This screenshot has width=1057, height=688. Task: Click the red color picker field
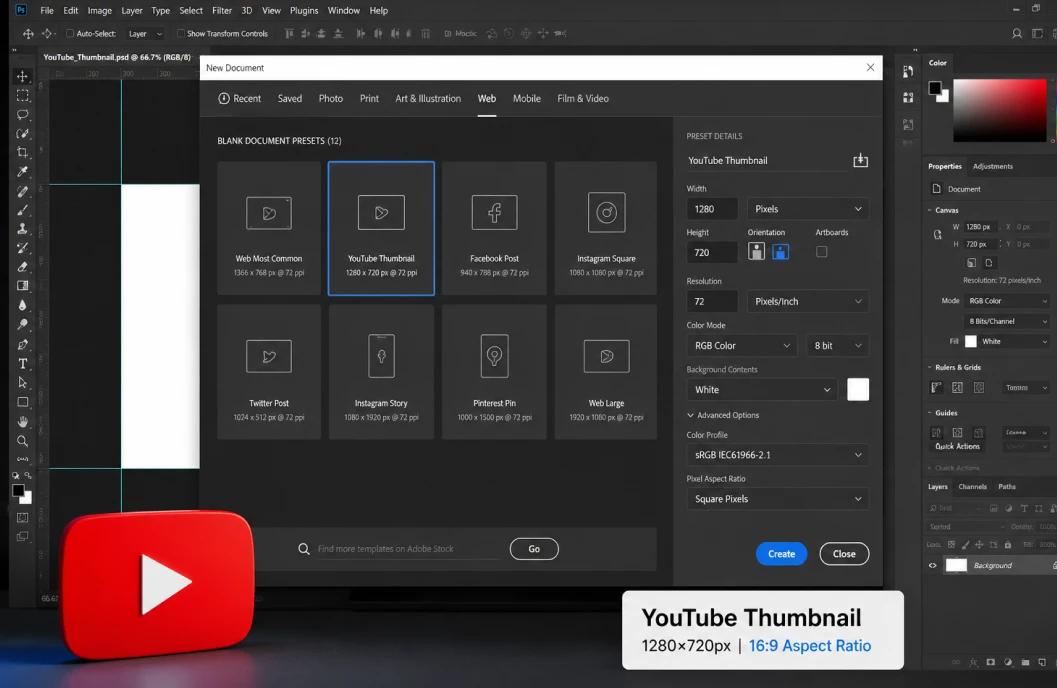[1000, 111]
